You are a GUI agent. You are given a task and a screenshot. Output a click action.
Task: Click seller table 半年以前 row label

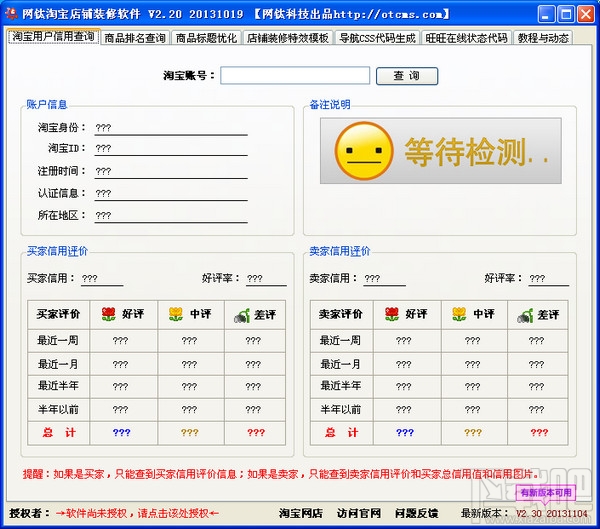[x=341, y=410]
